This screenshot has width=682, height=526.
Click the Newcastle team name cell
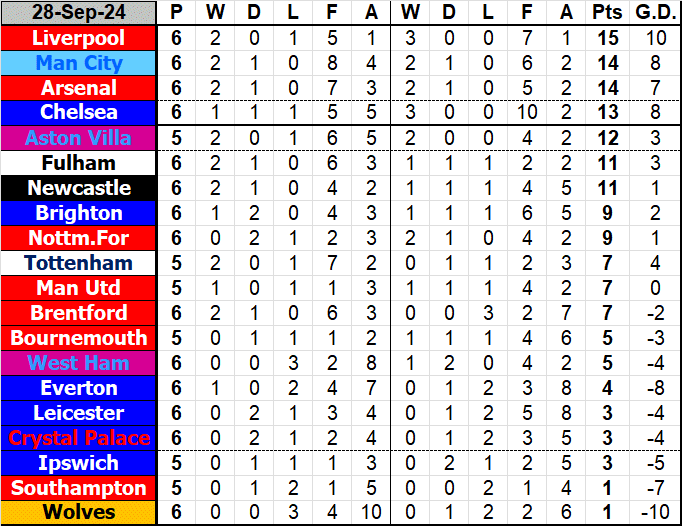click(78, 188)
